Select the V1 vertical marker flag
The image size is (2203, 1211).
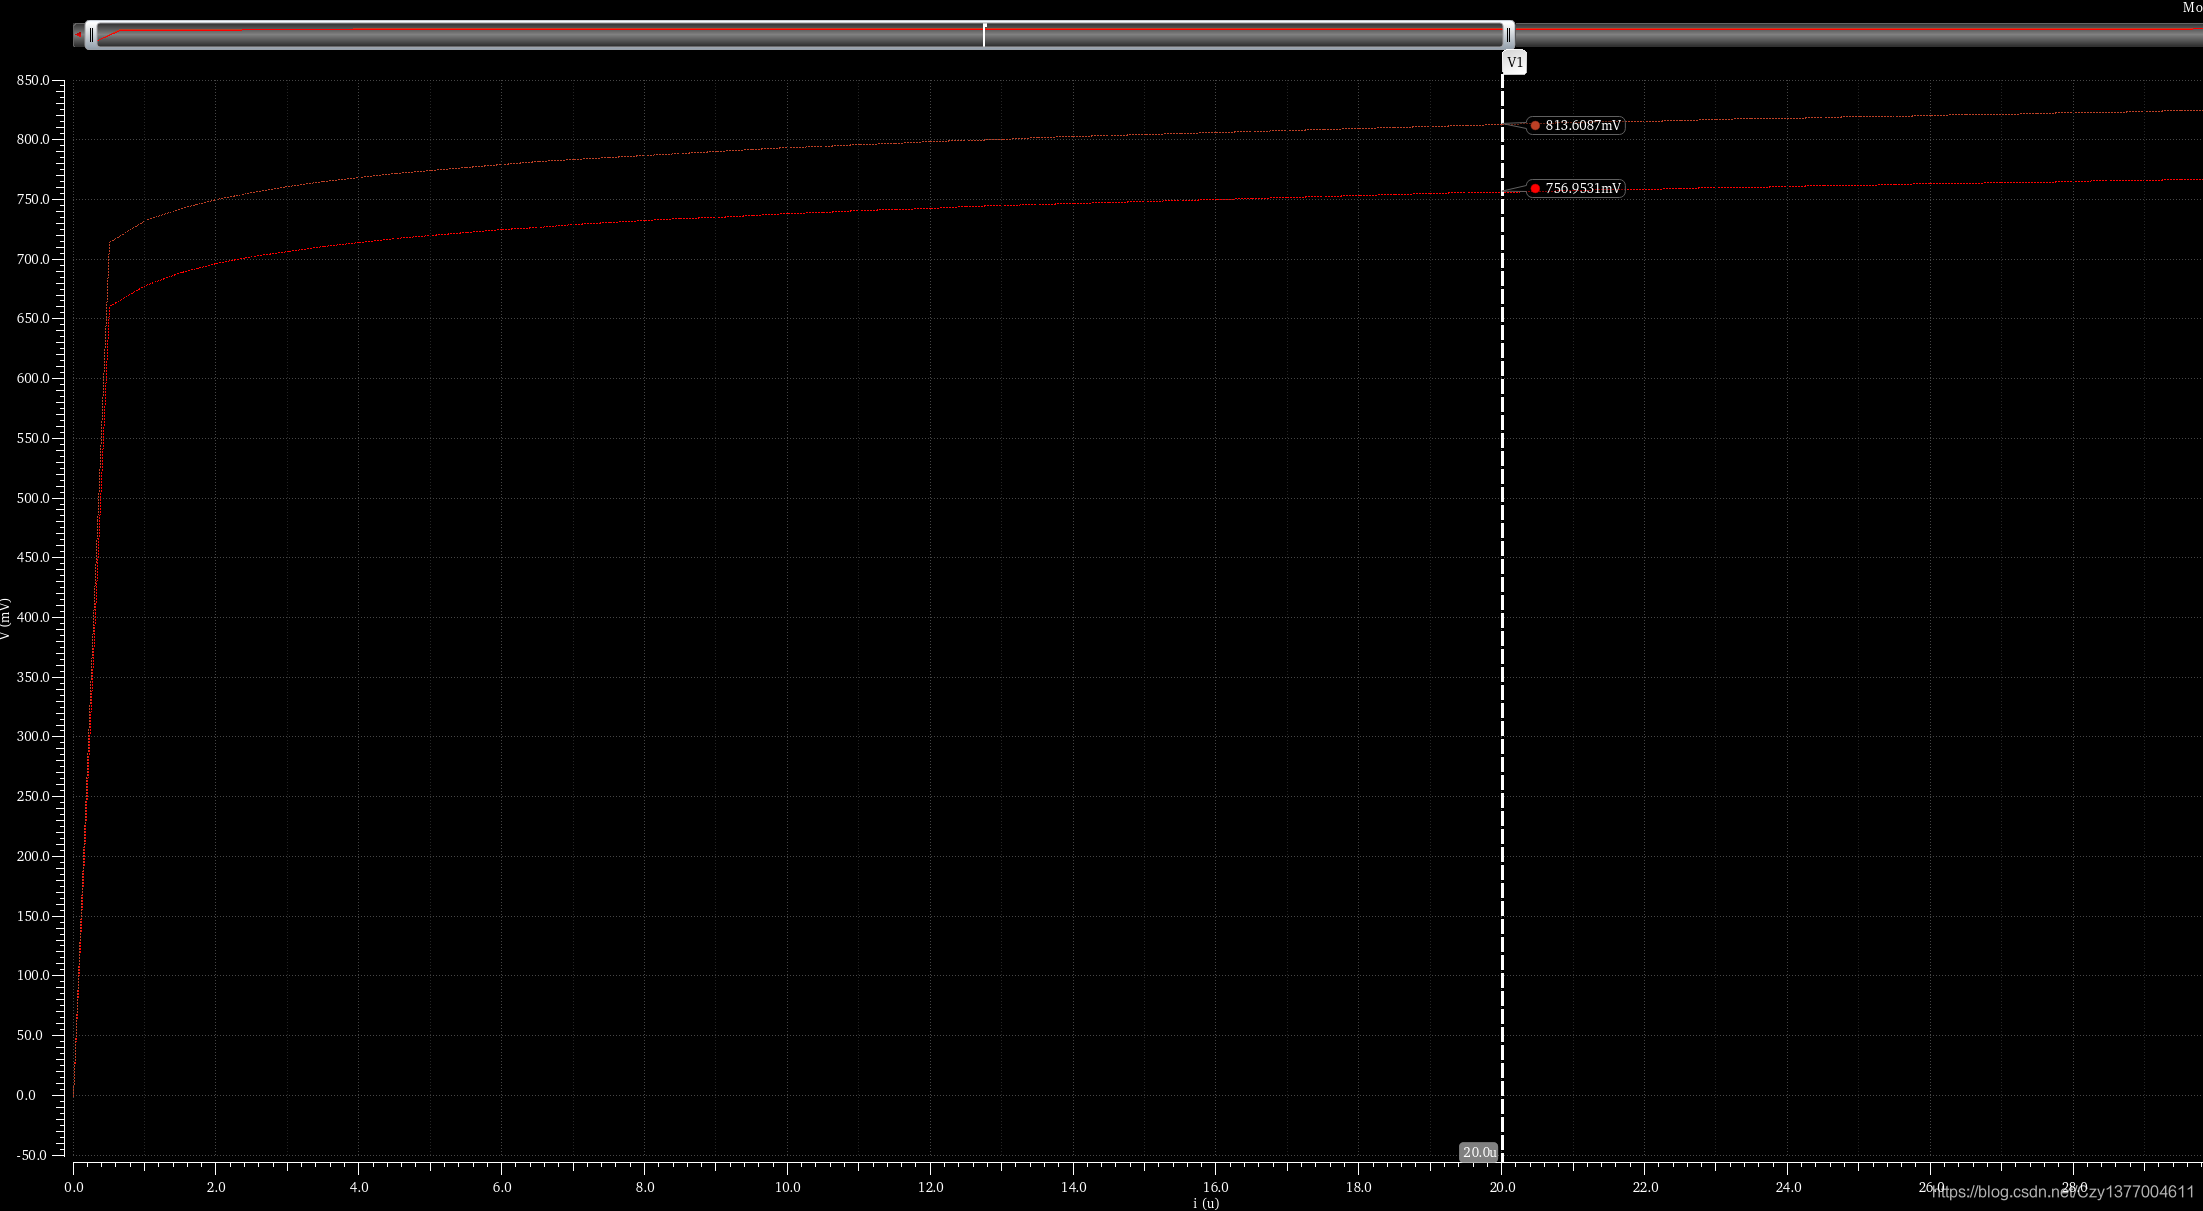point(1514,62)
